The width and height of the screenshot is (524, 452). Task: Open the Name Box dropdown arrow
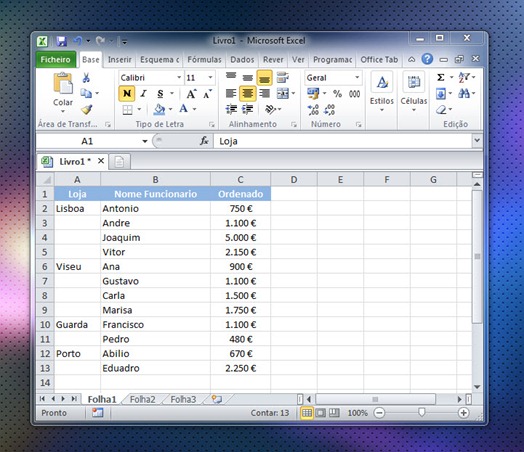pyautogui.click(x=145, y=141)
